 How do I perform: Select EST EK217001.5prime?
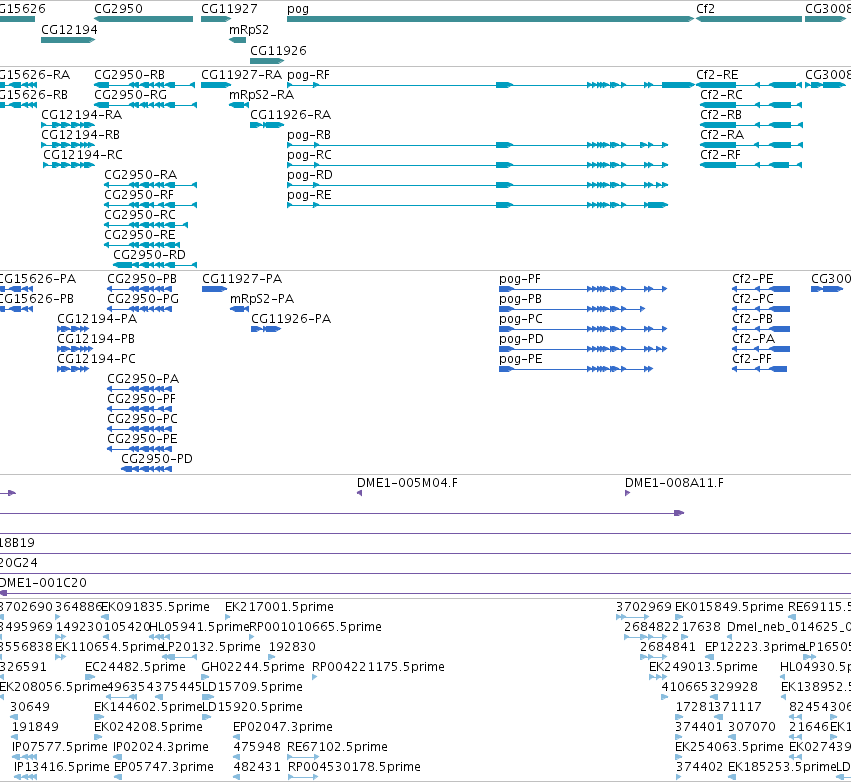(227, 617)
